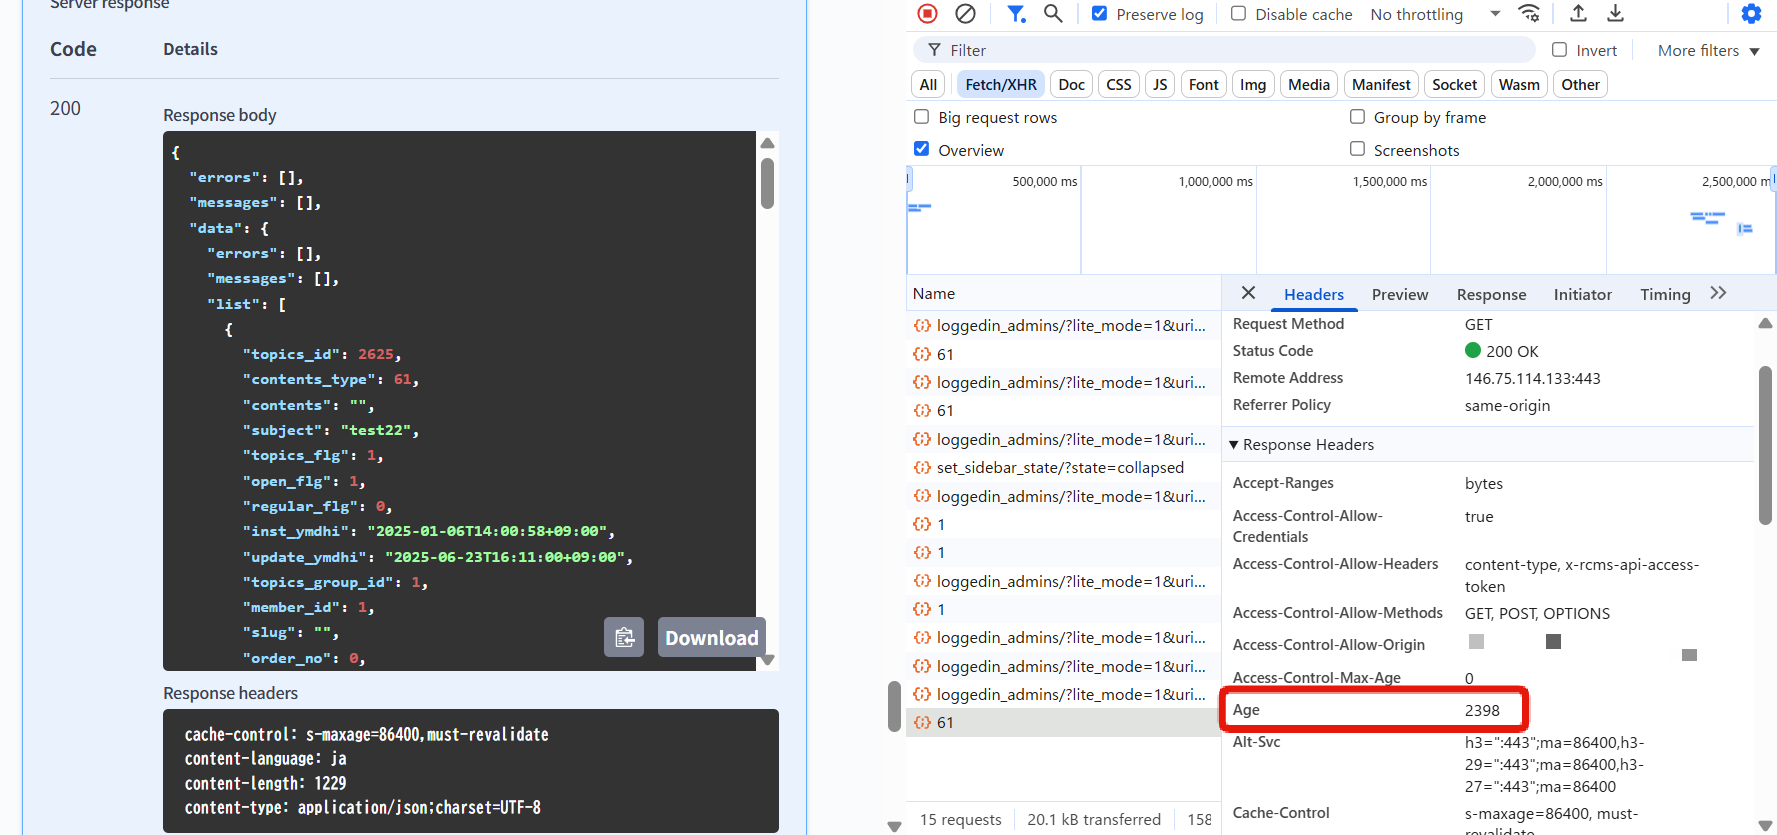
Task: Enable the Disable cache checkbox
Action: 1238,14
